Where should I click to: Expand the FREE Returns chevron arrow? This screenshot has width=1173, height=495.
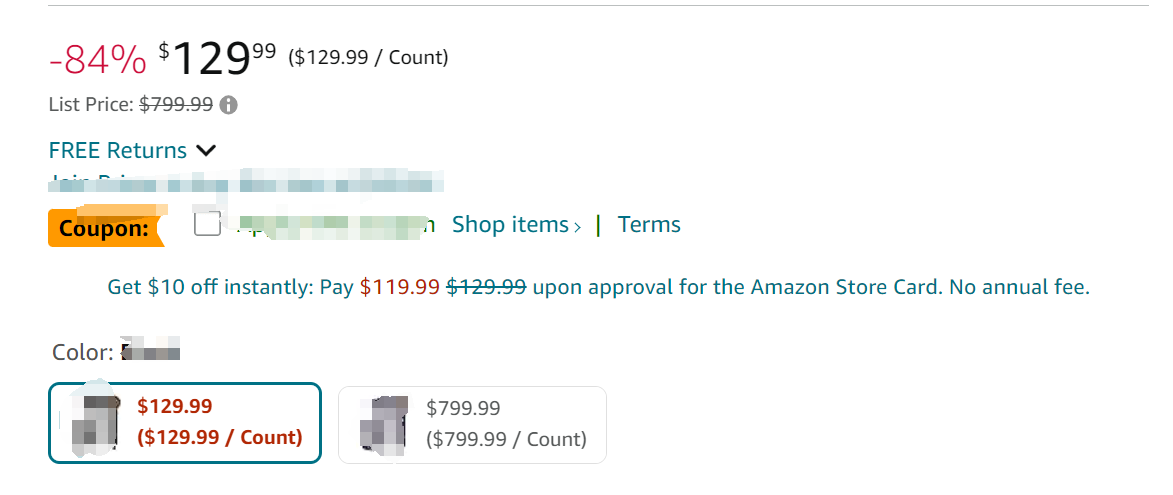(x=206, y=151)
